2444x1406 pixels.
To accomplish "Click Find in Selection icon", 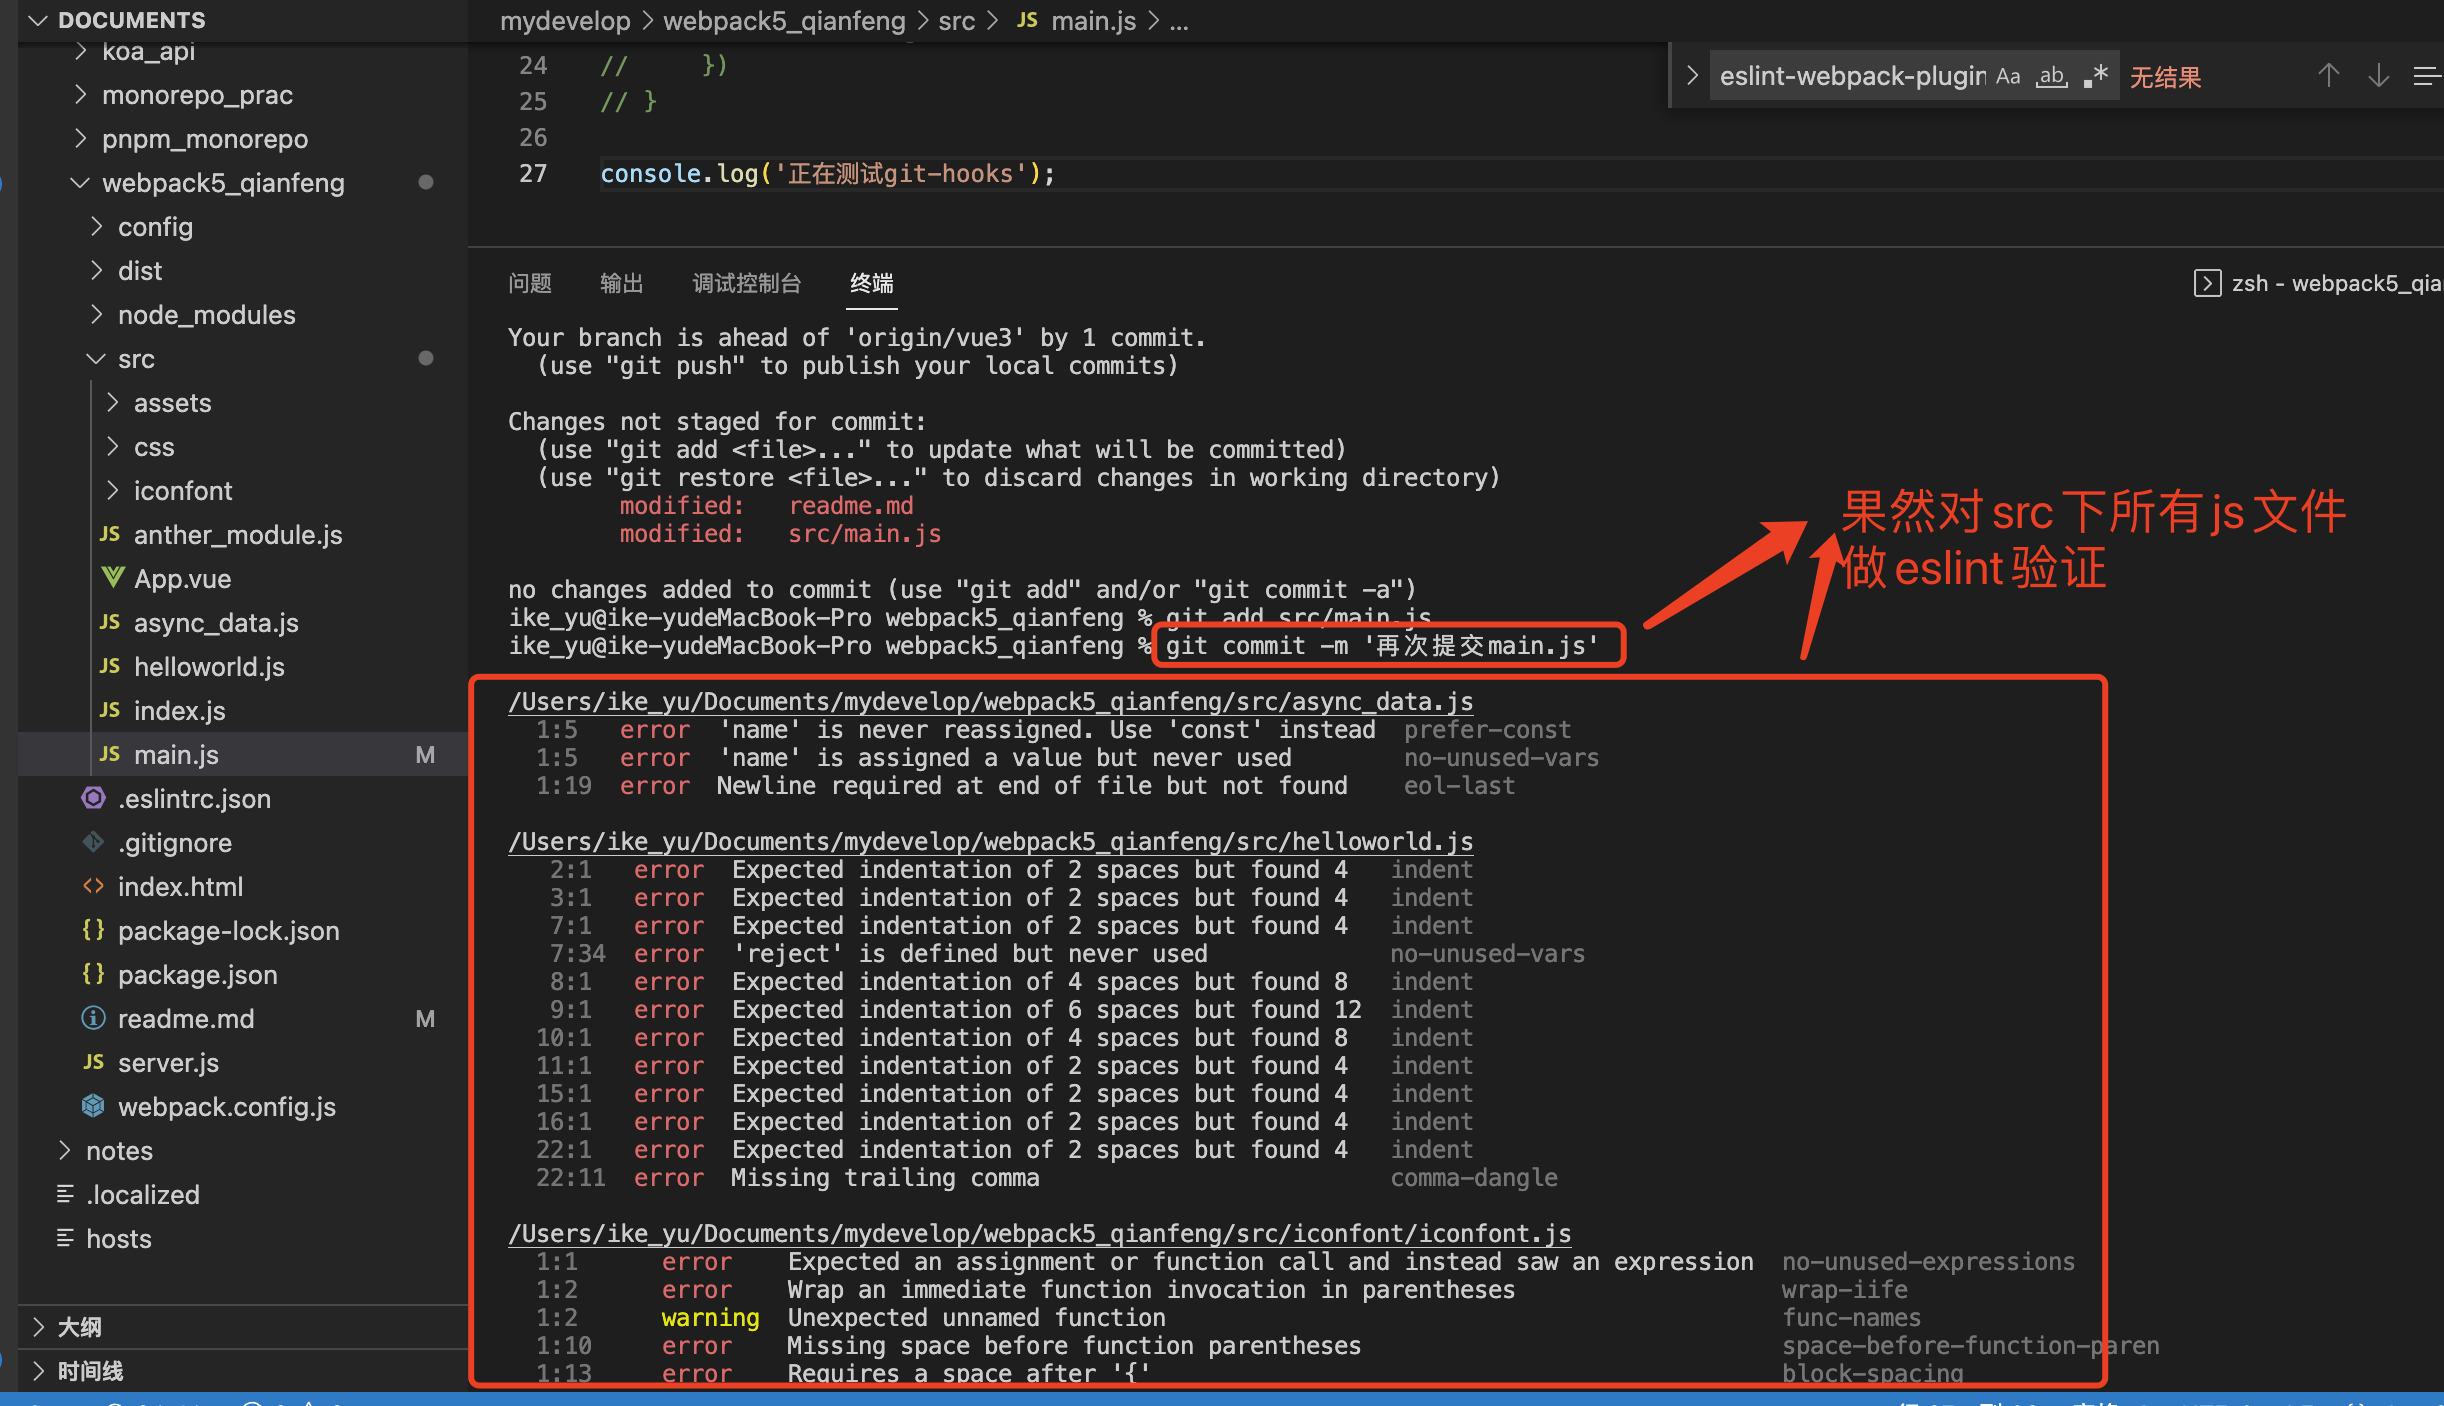I will point(2426,77).
